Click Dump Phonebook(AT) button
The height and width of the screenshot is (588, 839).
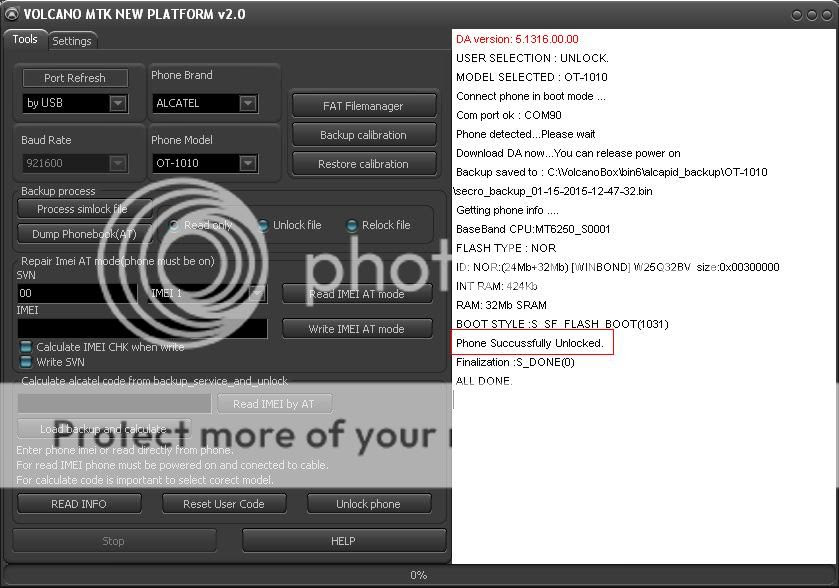pyautogui.click(x=84, y=234)
